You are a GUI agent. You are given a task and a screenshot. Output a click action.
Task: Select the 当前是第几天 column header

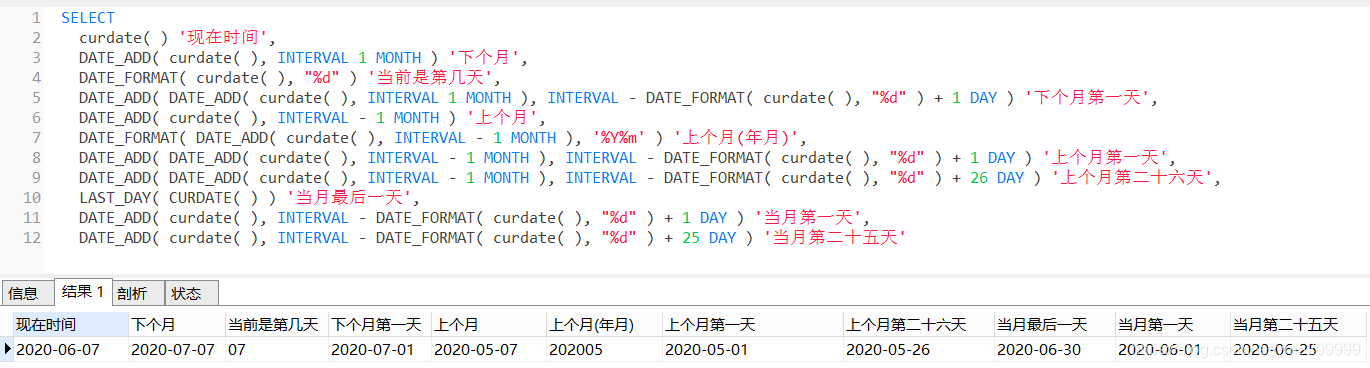(x=276, y=324)
